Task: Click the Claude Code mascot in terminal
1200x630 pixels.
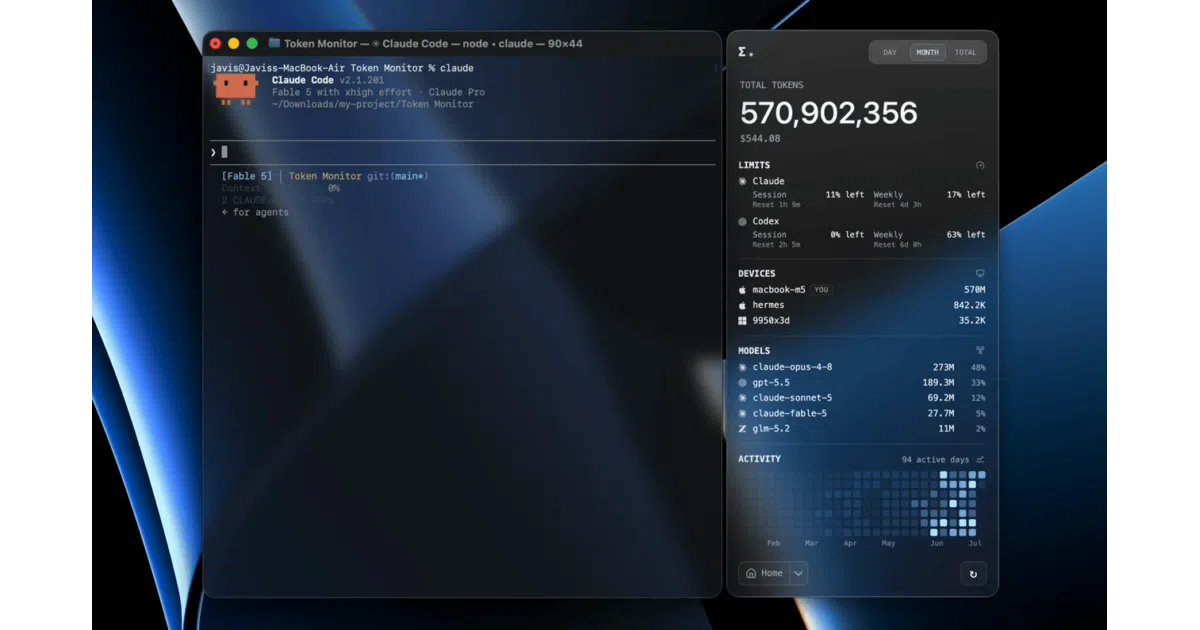Action: tap(236, 88)
